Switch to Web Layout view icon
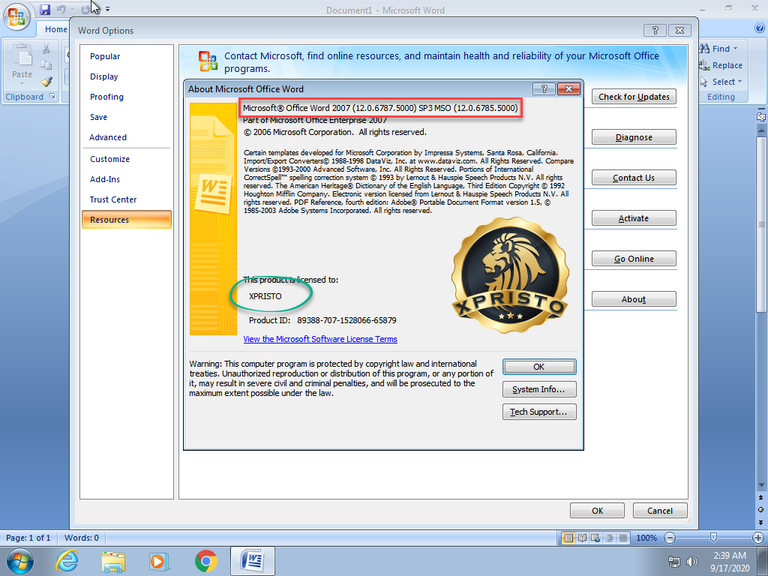The height and width of the screenshot is (576, 768). 596,538
